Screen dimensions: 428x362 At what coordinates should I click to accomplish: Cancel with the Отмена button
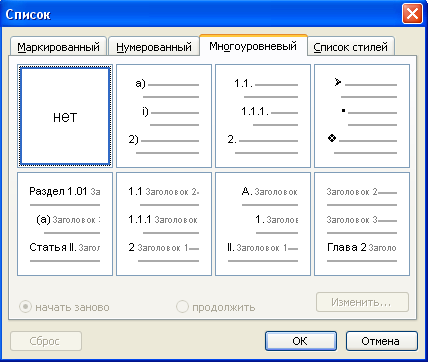click(x=382, y=341)
